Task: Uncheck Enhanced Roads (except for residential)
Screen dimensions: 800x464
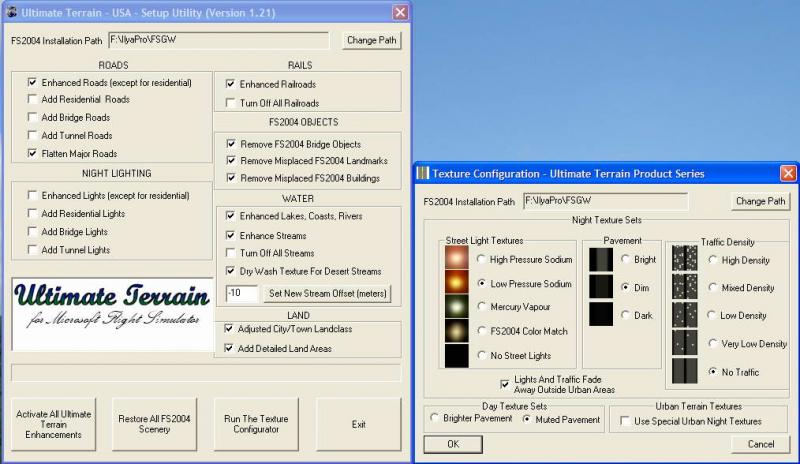Action: tap(33, 82)
